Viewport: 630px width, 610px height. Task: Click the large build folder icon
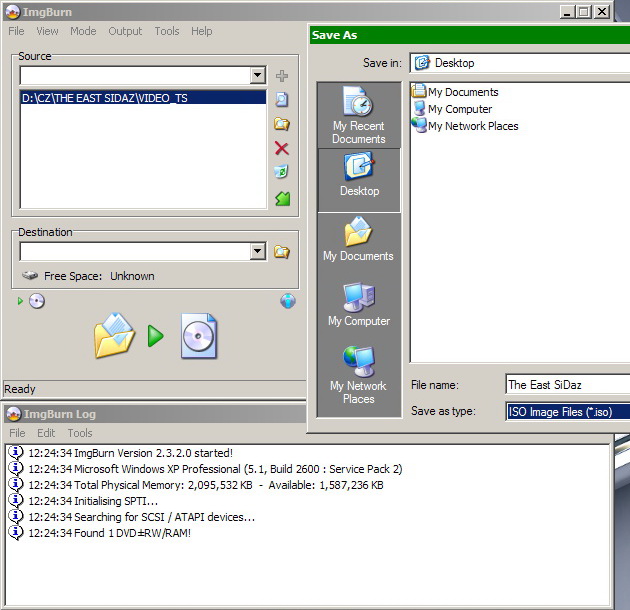[114, 336]
